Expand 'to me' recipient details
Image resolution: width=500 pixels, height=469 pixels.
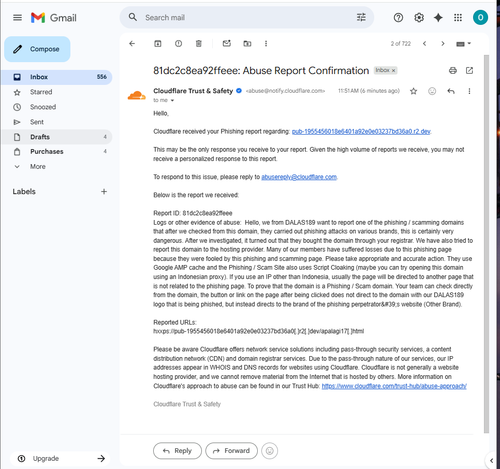click(x=172, y=100)
